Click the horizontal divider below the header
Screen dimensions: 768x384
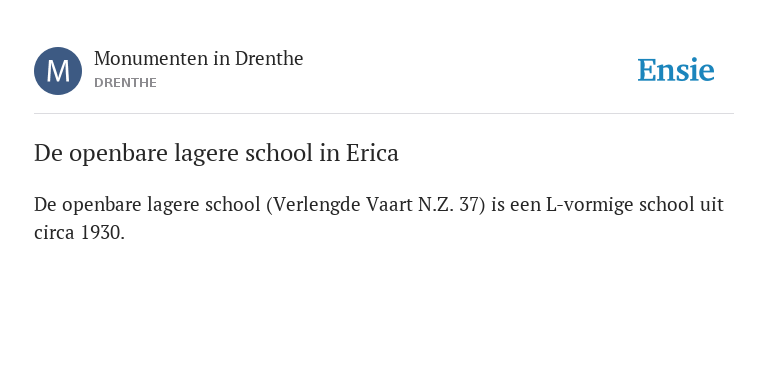(384, 114)
